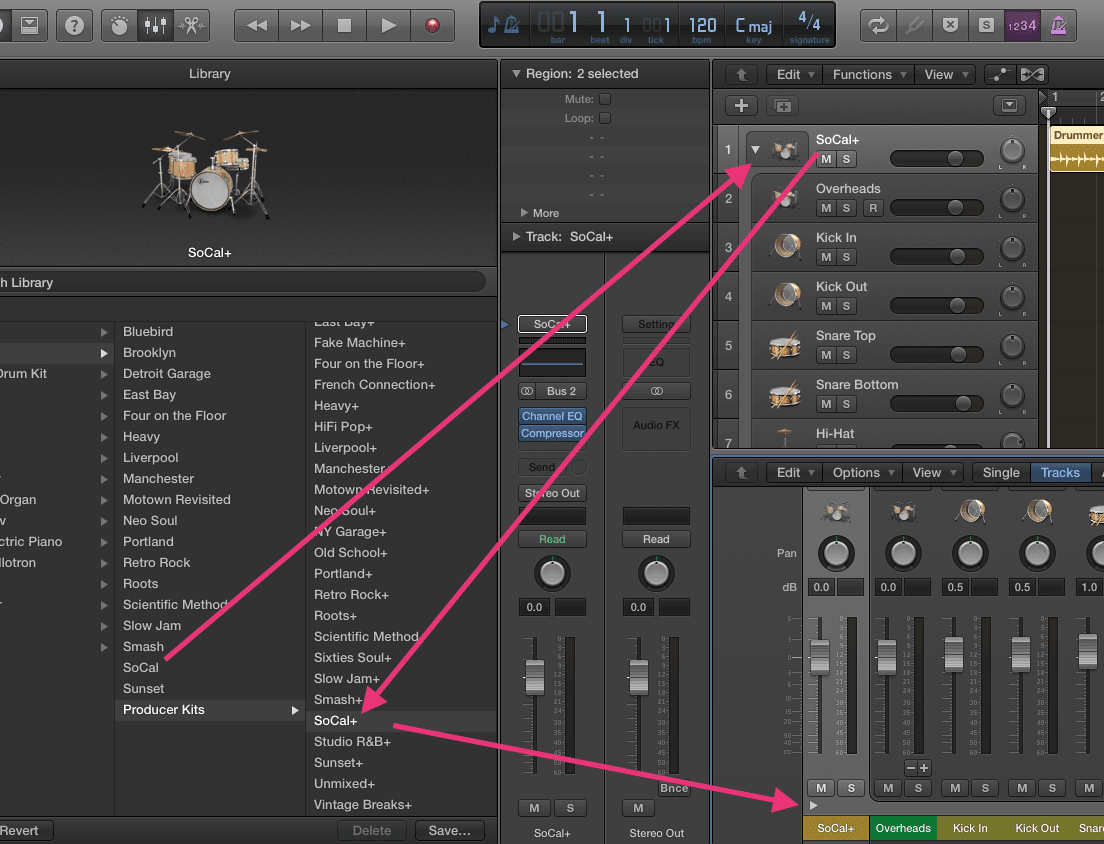1104x844 pixels.
Task: Click the SoCal+ track volume slider
Action: pyautogui.click(x=936, y=159)
